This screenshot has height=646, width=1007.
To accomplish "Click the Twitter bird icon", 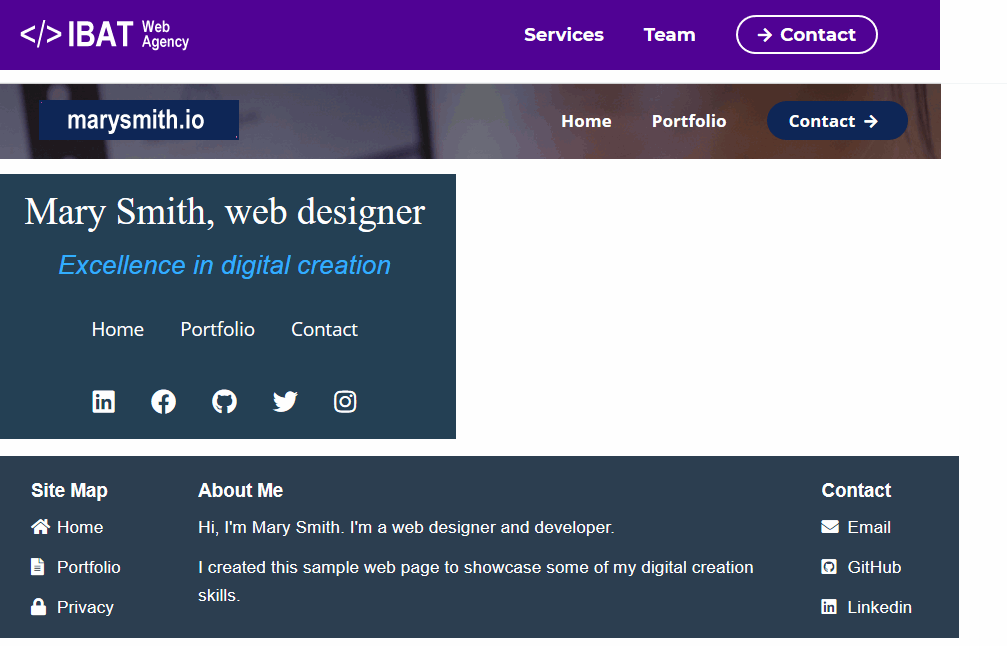I will point(285,401).
